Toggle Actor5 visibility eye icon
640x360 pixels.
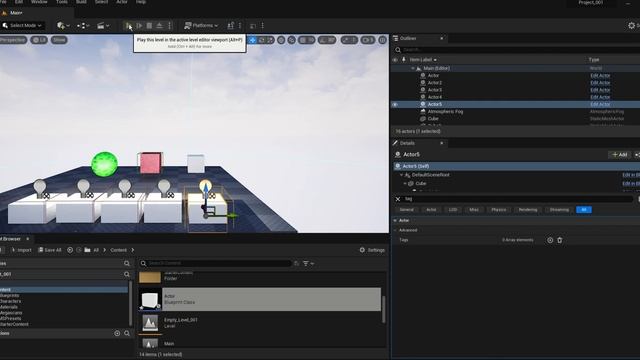click(x=395, y=104)
